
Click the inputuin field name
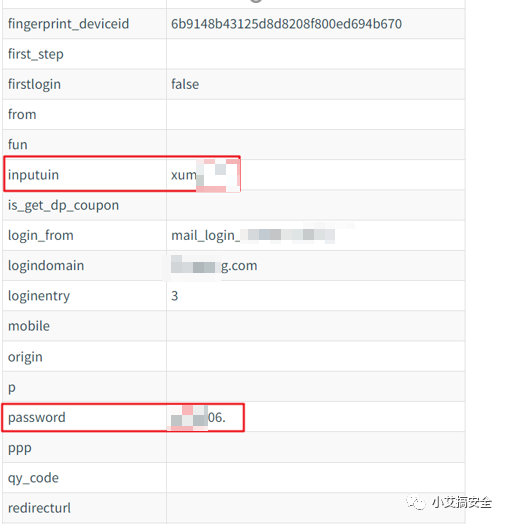33,175
